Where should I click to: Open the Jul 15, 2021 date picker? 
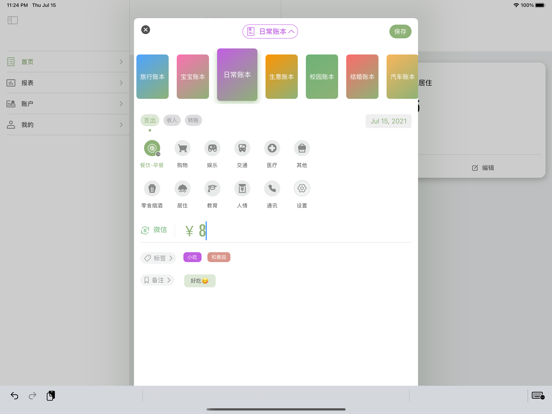point(388,121)
